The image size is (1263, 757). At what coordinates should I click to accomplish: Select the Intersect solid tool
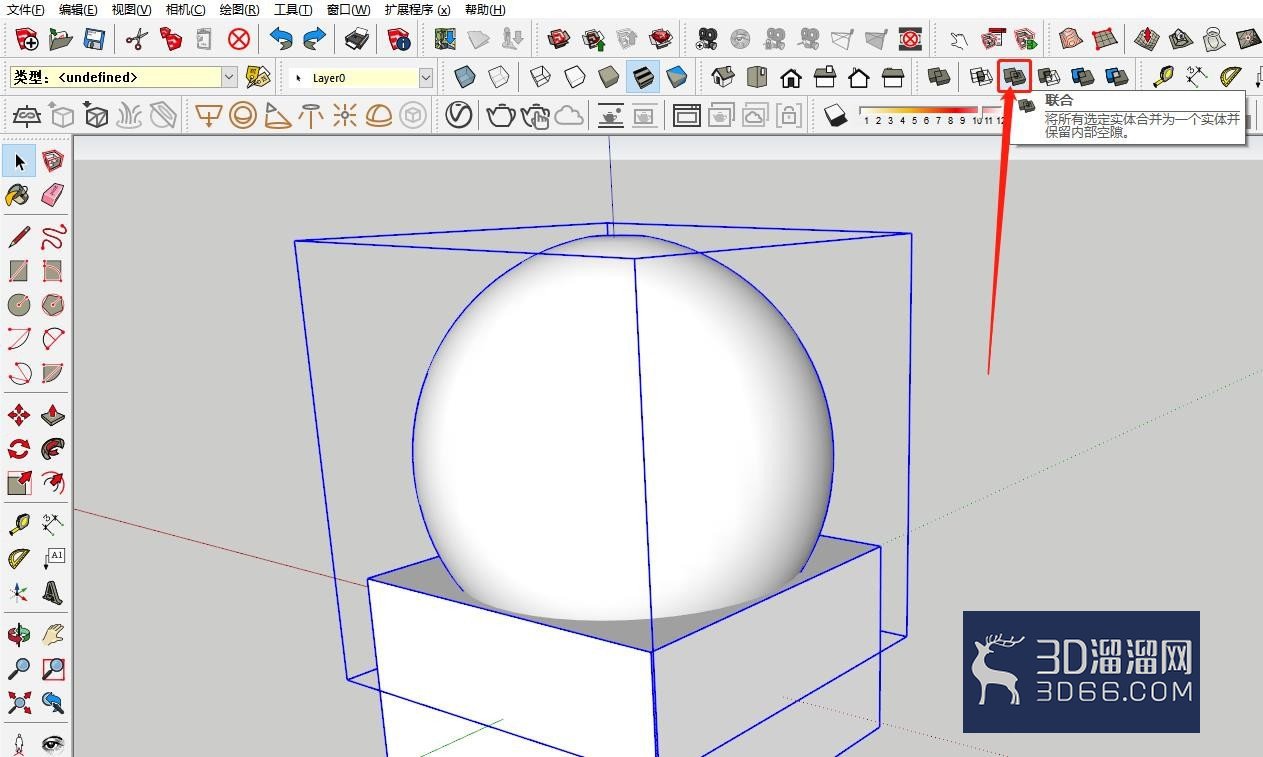pyautogui.click(x=980, y=76)
